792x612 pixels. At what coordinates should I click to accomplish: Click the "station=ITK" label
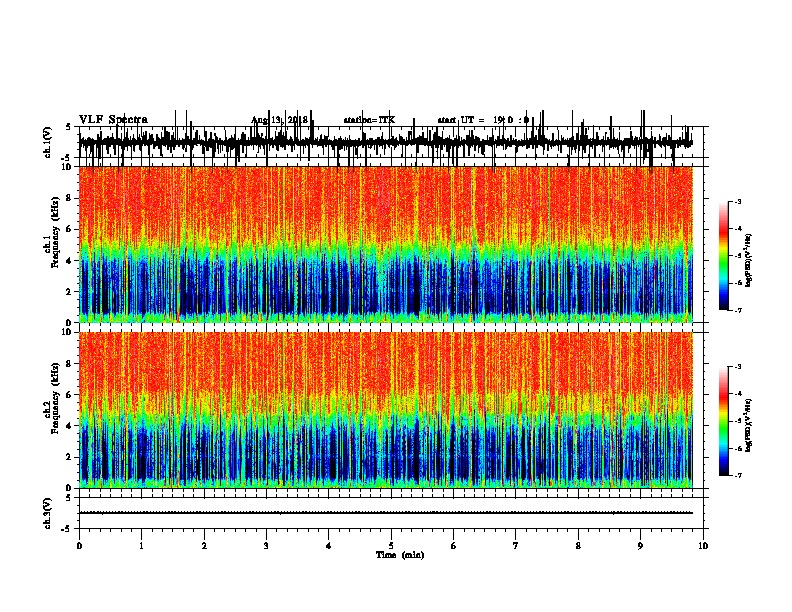coord(369,120)
